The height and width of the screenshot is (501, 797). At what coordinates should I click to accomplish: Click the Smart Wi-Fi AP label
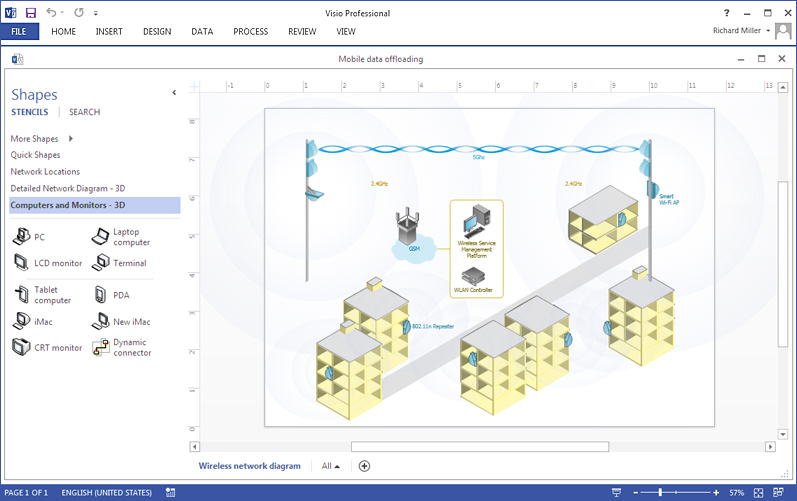pos(669,199)
